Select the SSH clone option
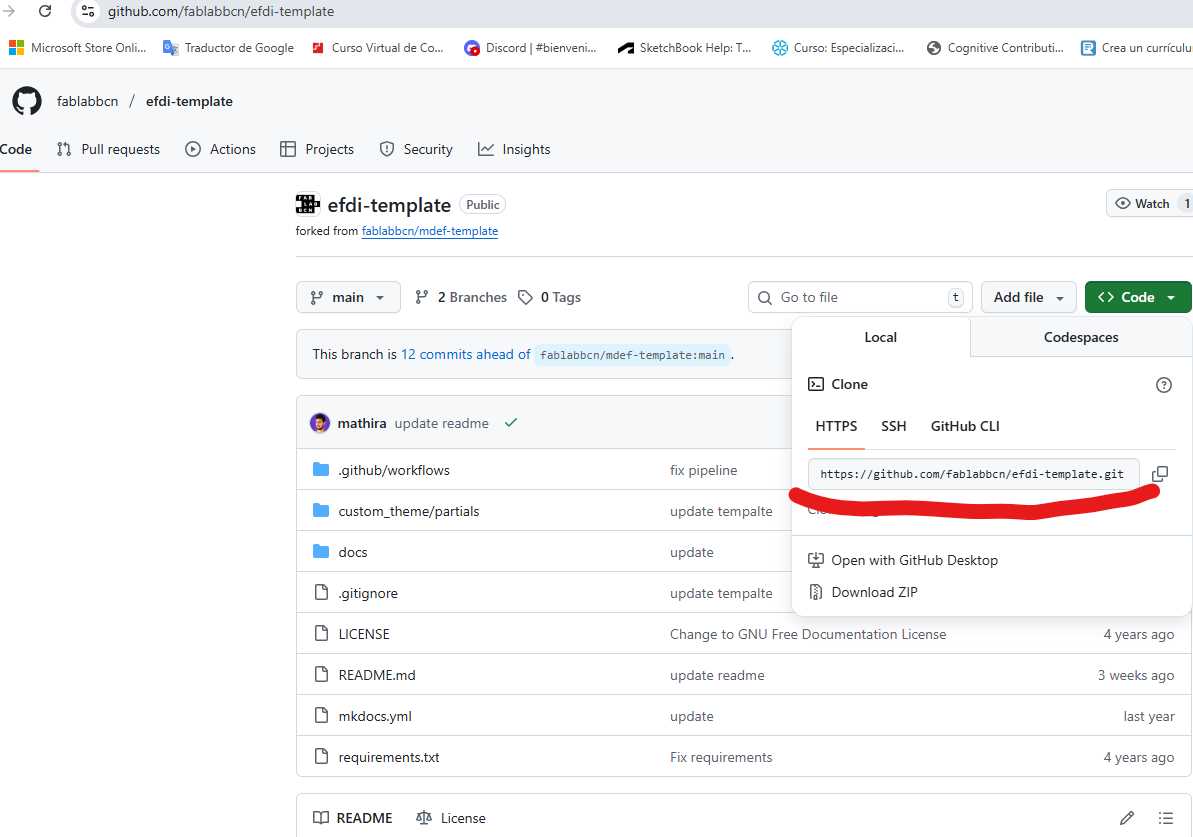The height and width of the screenshot is (837, 1193). pos(893,426)
